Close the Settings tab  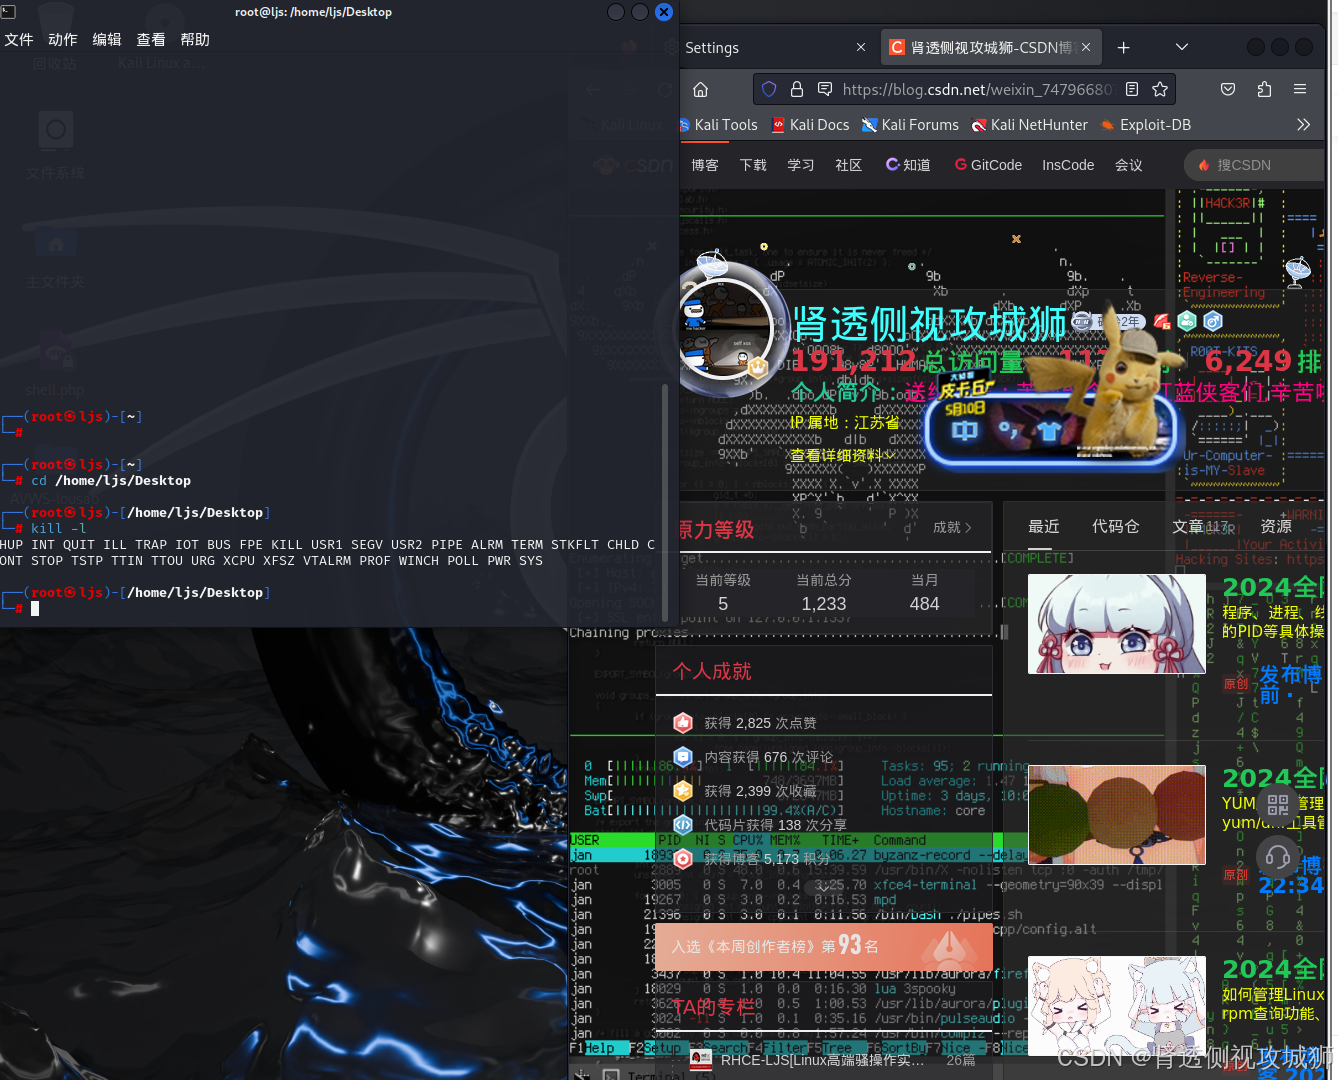pos(861,47)
